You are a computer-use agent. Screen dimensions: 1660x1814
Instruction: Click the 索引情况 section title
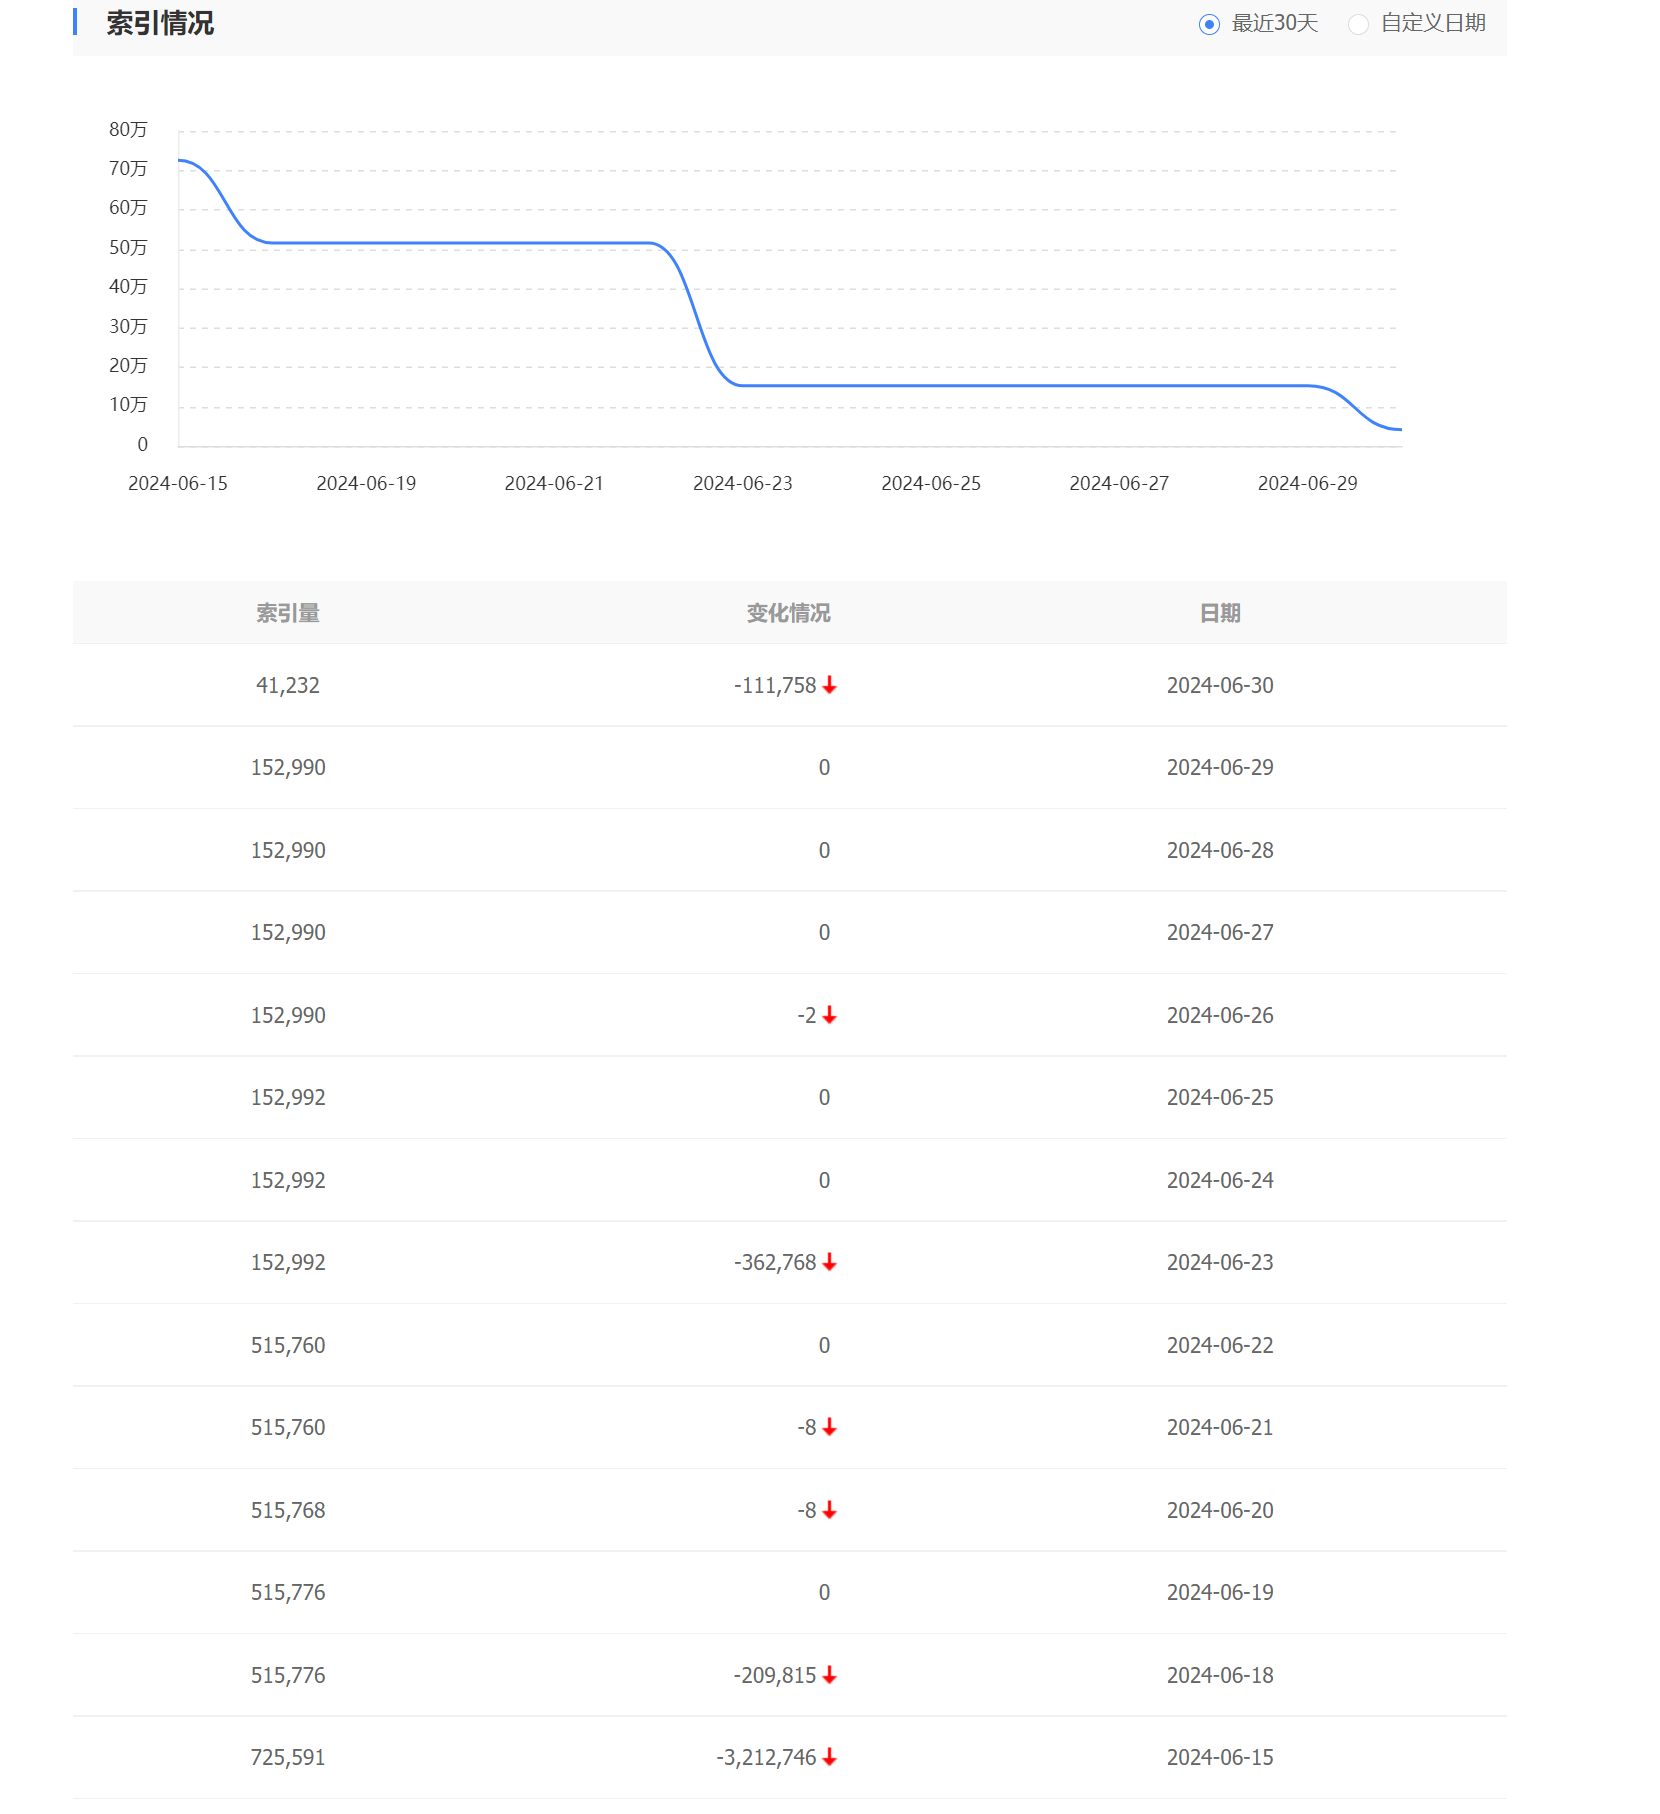160,23
